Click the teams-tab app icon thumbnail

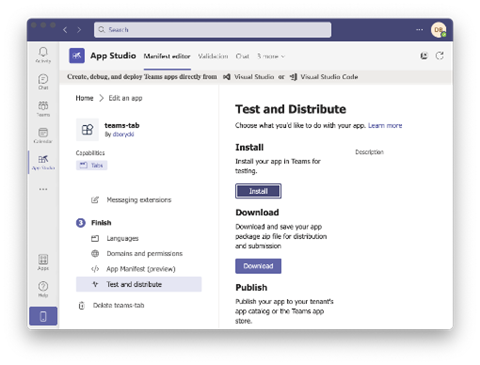87,129
